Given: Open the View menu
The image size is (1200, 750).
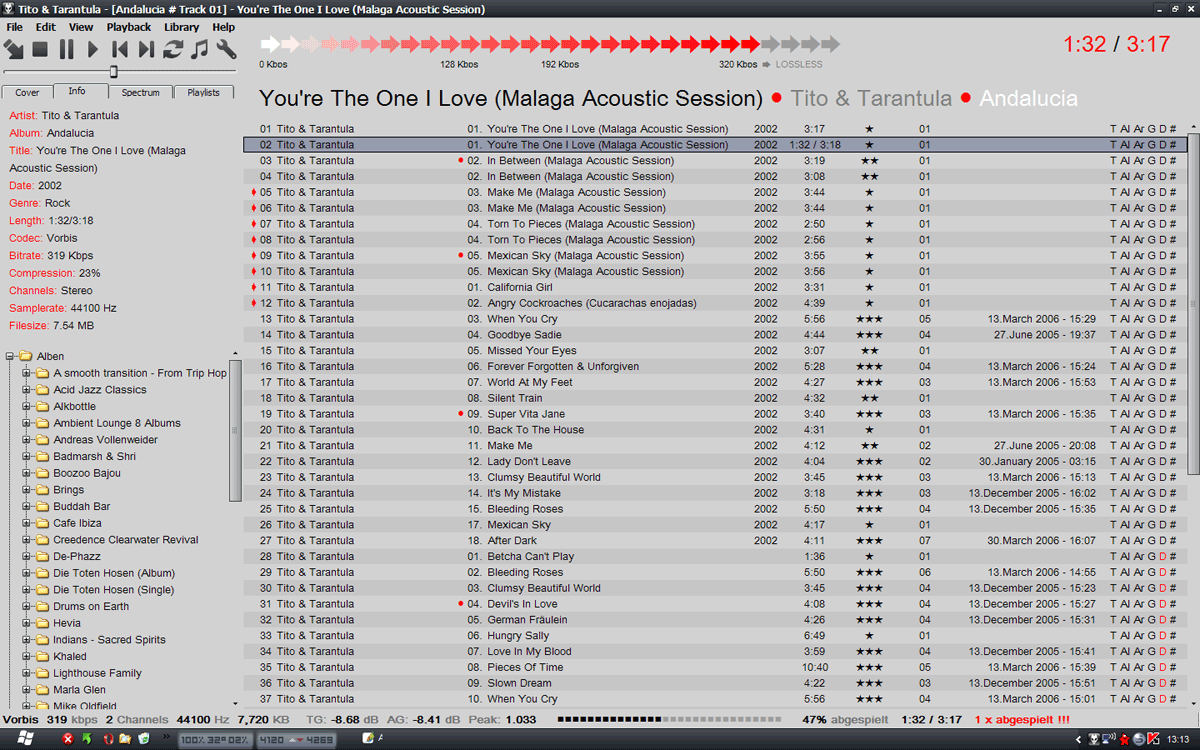Looking at the screenshot, I should pyautogui.click(x=81, y=27).
